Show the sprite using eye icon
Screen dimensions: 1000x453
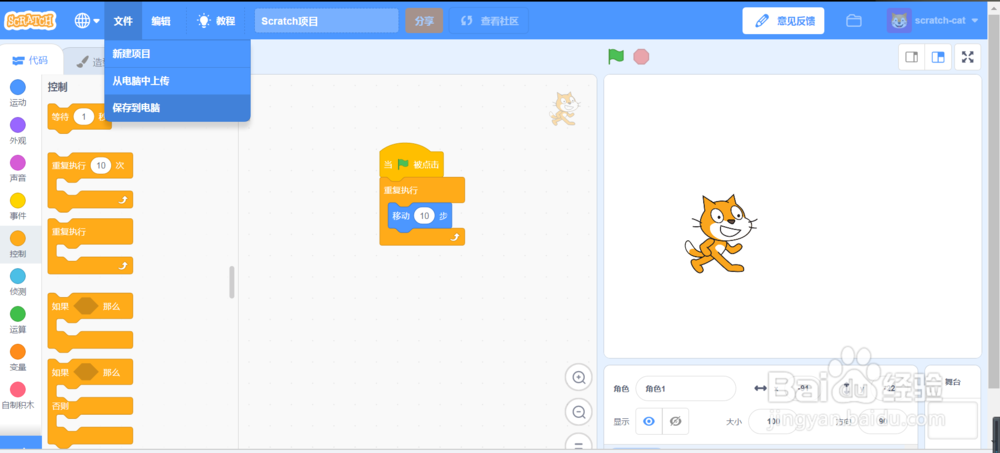(x=649, y=422)
